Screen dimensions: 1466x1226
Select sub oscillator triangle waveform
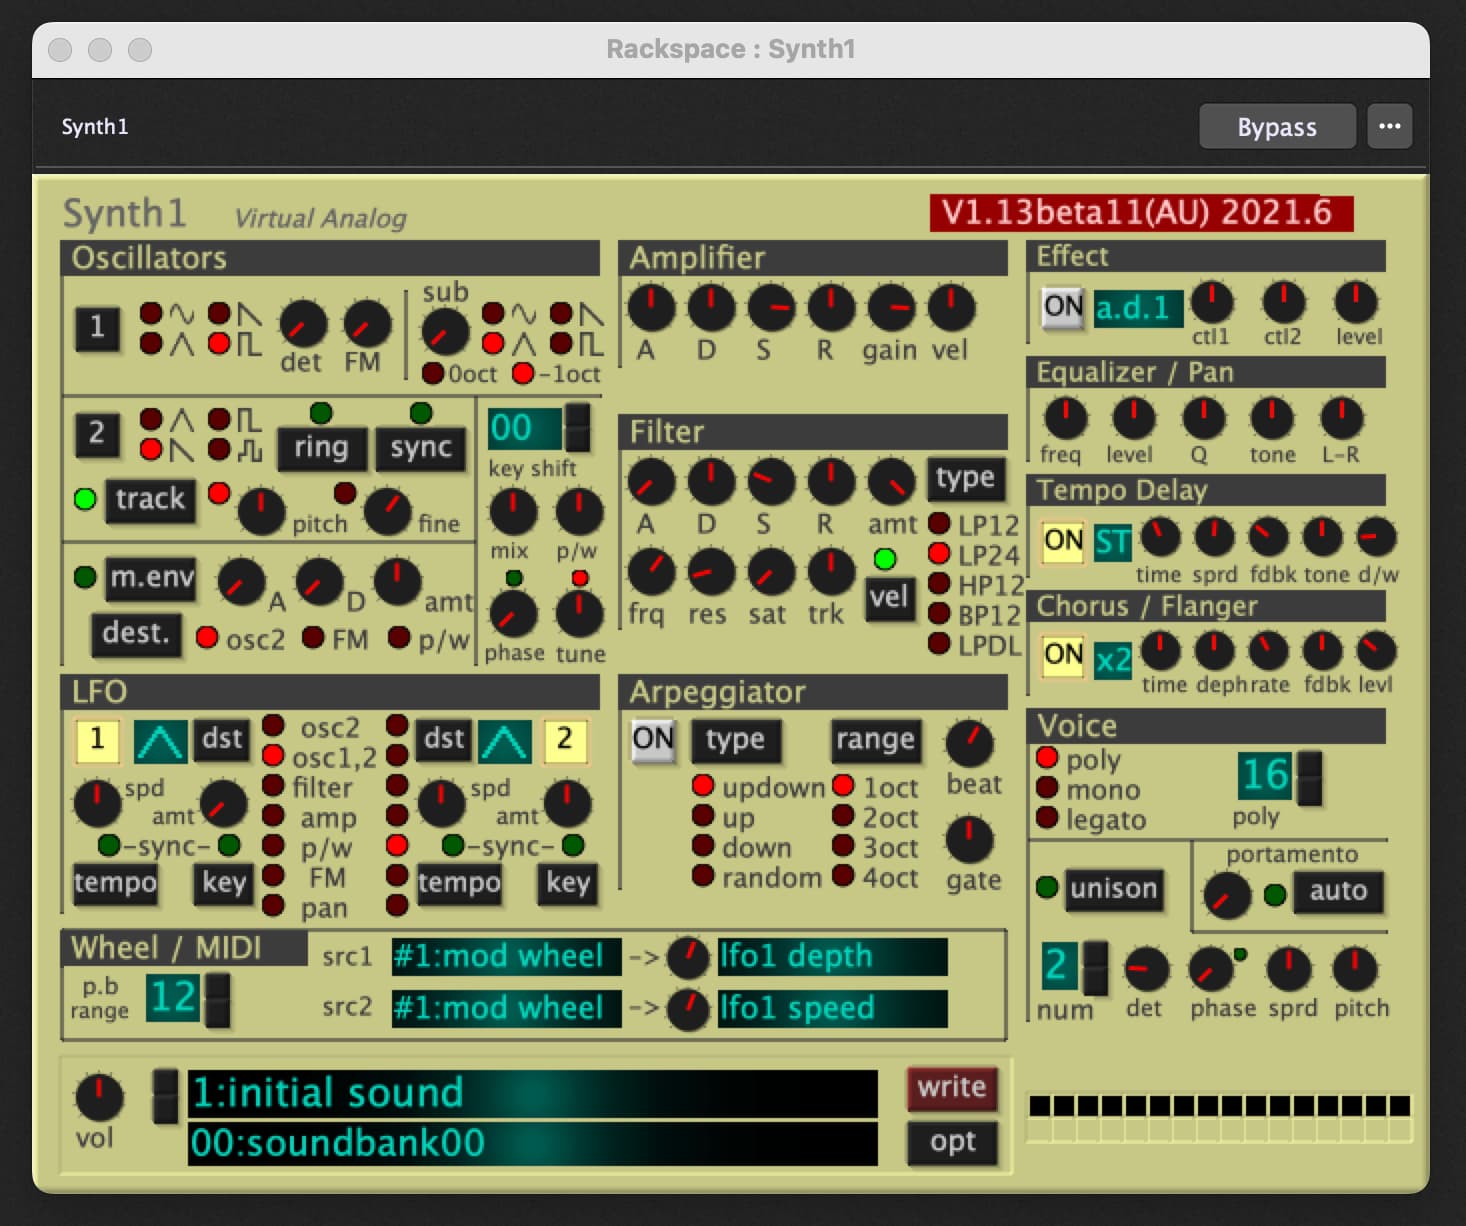coord(493,344)
